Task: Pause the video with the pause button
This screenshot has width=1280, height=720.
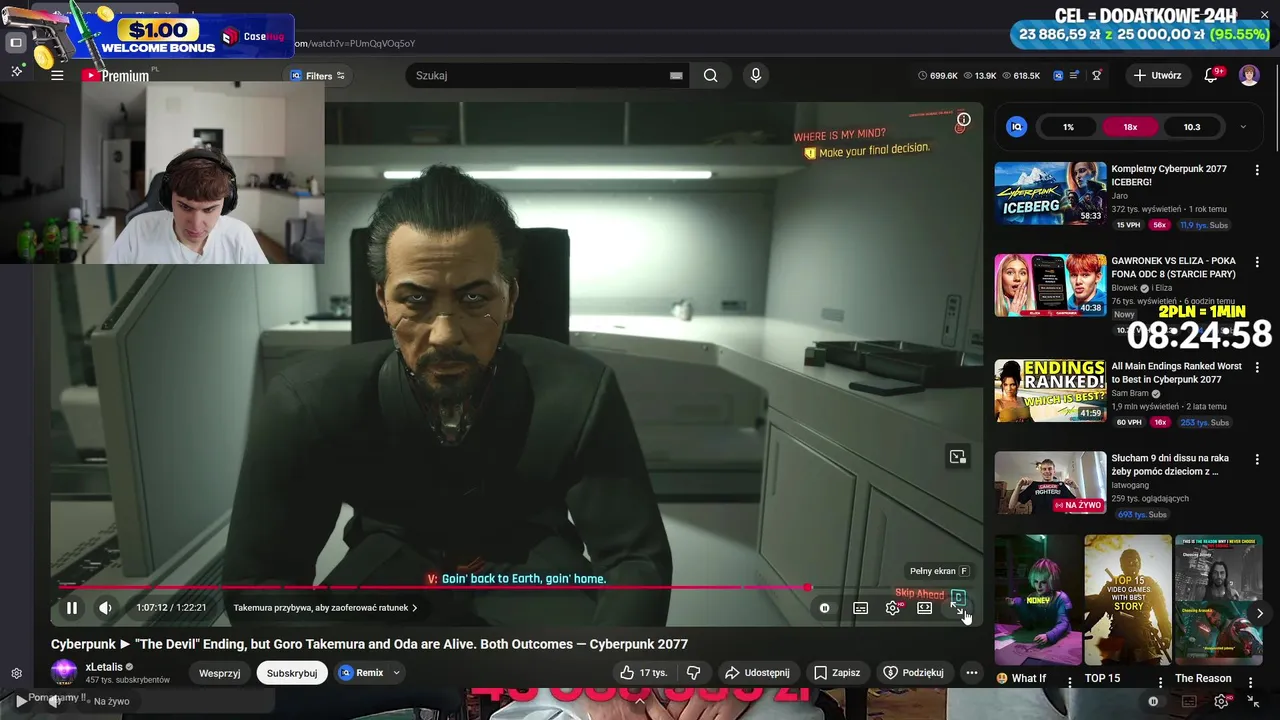Action: [72, 608]
